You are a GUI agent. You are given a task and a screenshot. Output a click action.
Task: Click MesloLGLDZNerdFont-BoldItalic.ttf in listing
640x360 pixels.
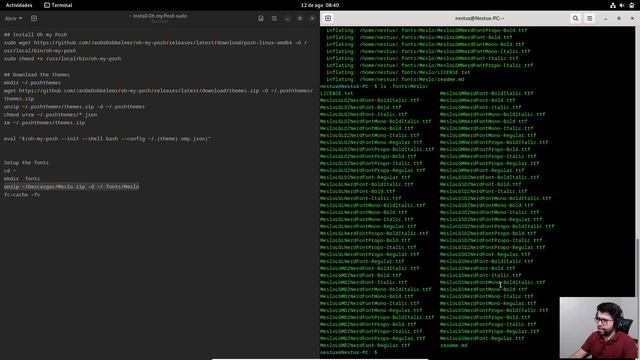click(x=369, y=100)
